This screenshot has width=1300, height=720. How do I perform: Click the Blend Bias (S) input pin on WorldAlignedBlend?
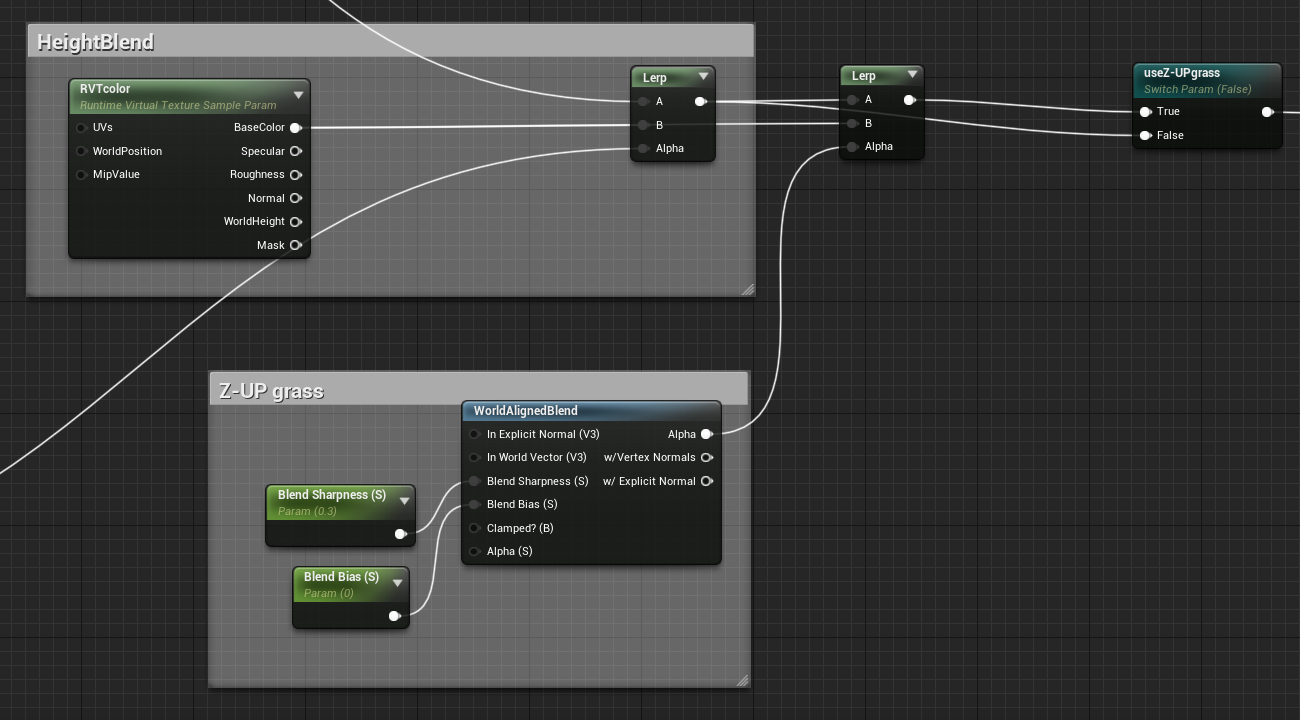[475, 504]
